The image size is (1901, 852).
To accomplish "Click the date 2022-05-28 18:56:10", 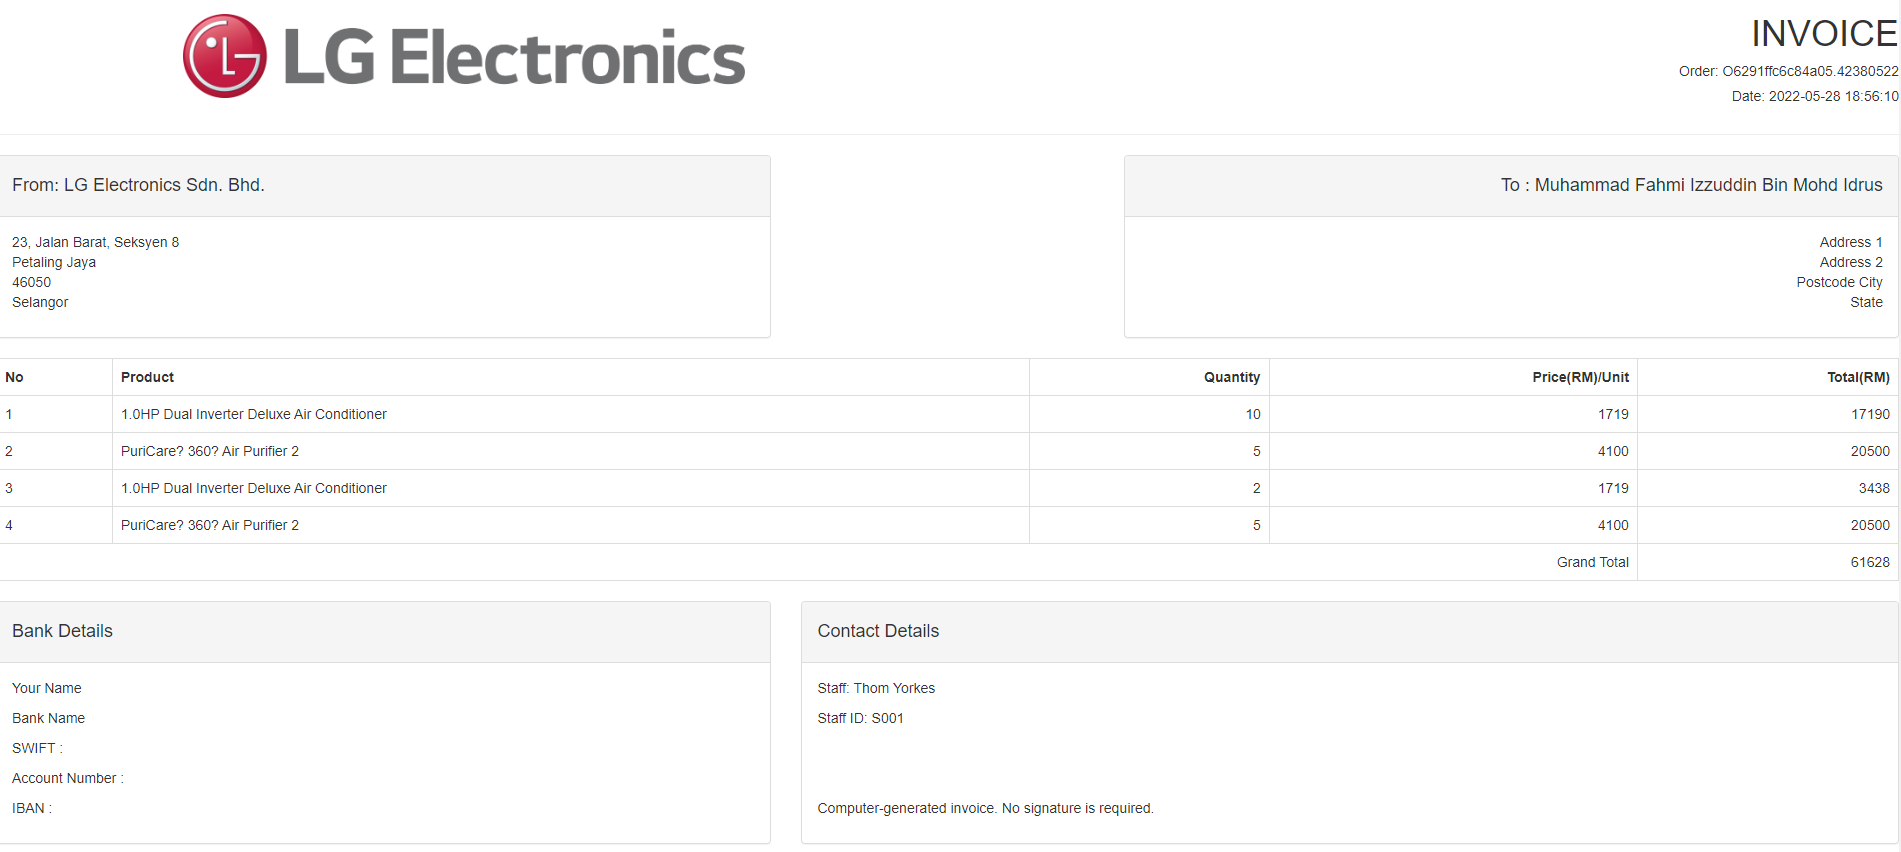I will tap(1833, 96).
